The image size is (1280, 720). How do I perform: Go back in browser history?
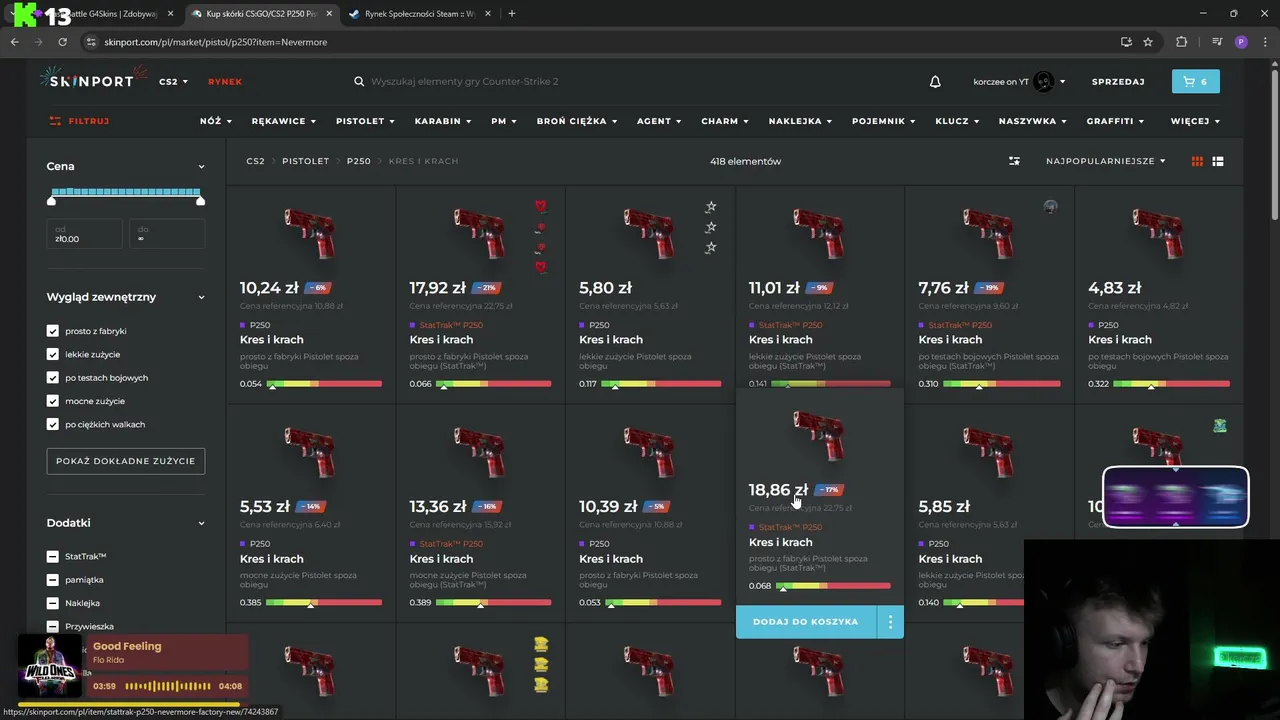(x=14, y=42)
